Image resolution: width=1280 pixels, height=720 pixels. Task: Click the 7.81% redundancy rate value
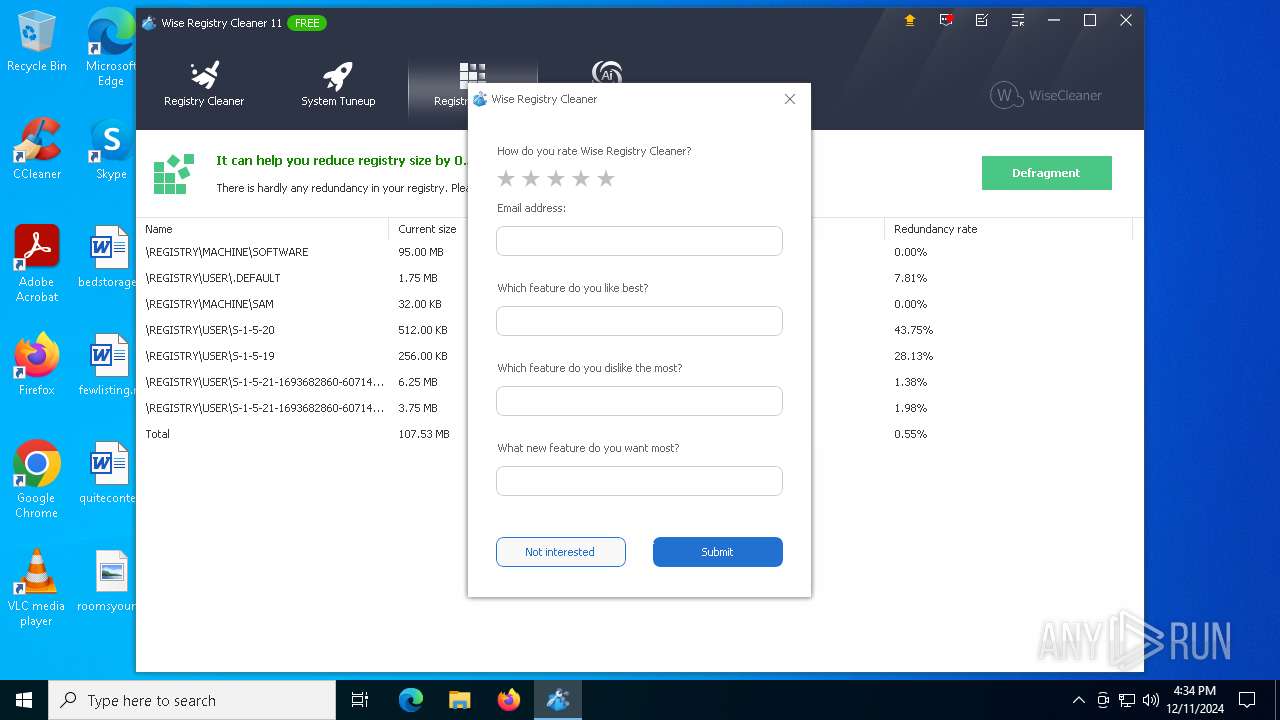(910, 278)
